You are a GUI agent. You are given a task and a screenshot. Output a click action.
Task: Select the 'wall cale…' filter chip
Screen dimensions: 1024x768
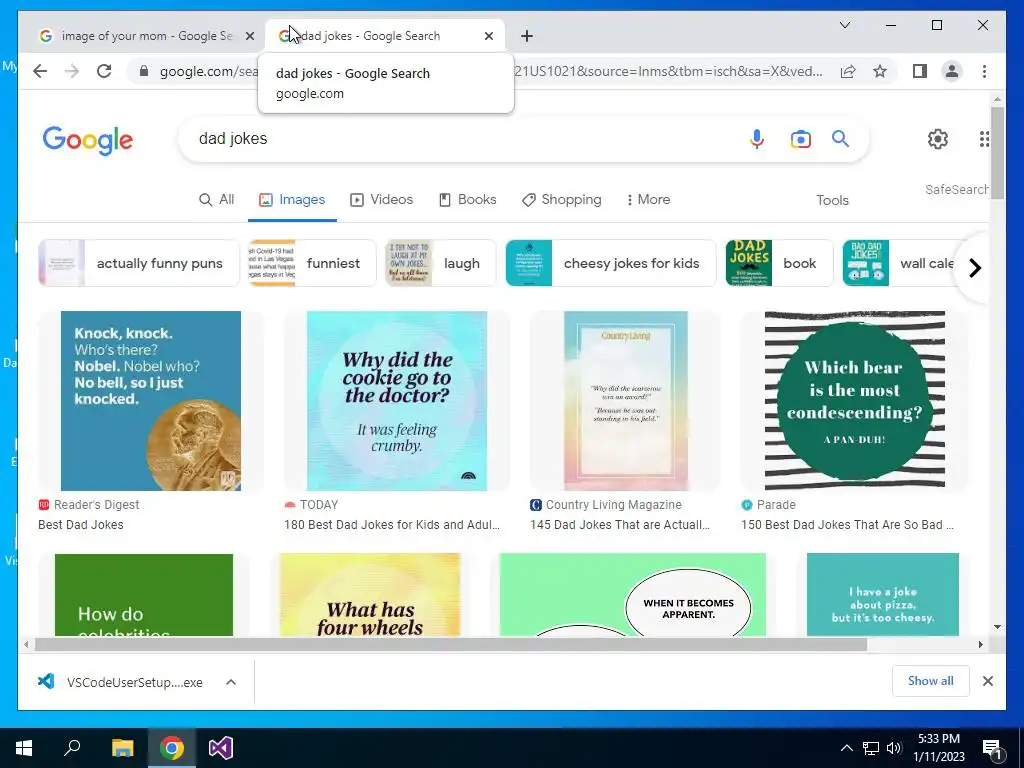pos(900,263)
